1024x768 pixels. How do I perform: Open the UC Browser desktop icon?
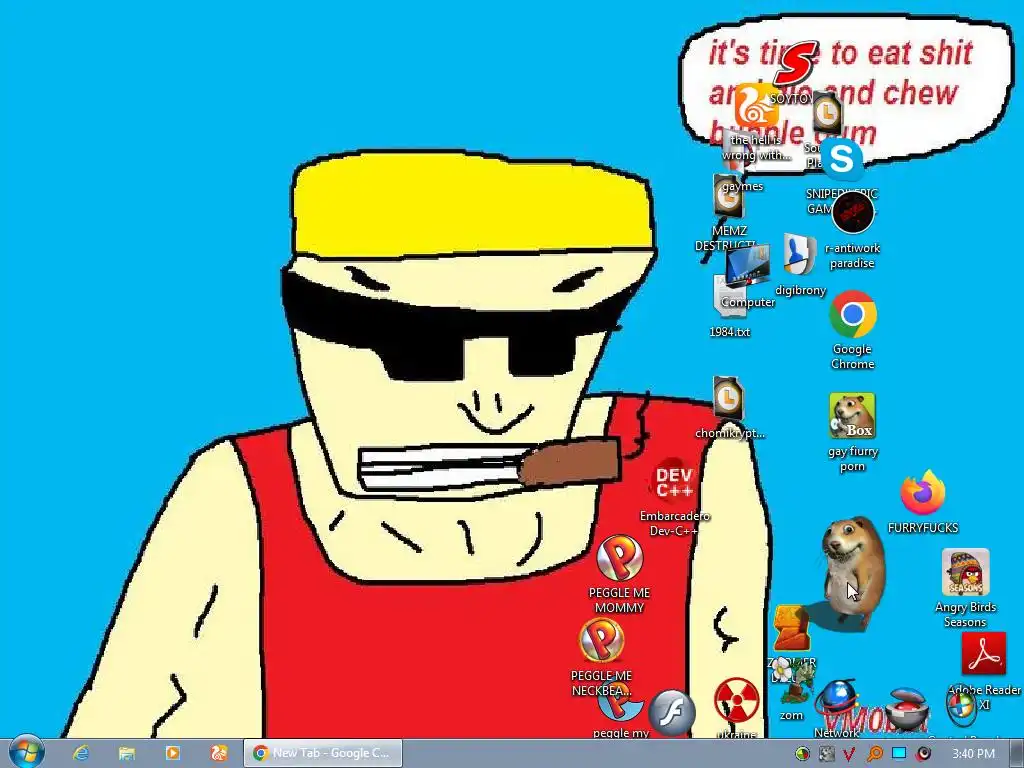click(x=756, y=106)
